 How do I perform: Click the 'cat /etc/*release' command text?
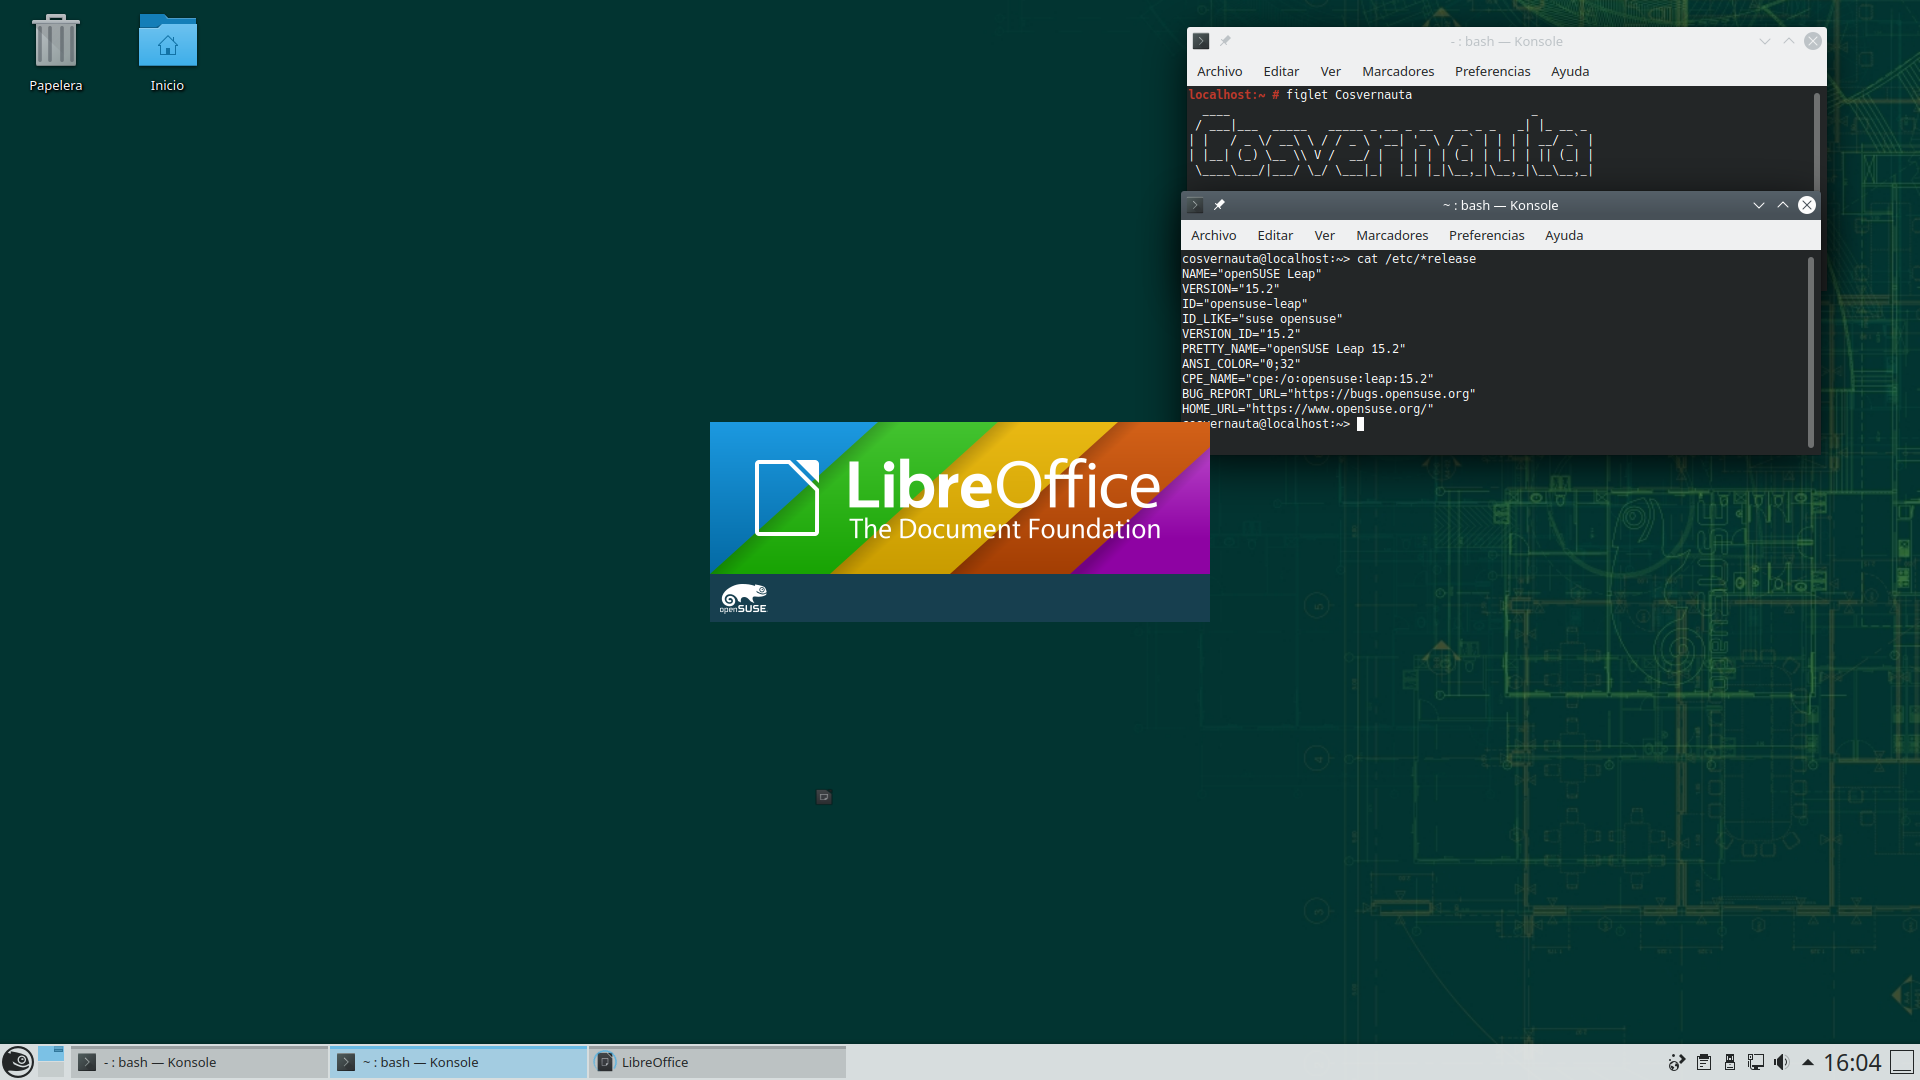tap(1416, 259)
